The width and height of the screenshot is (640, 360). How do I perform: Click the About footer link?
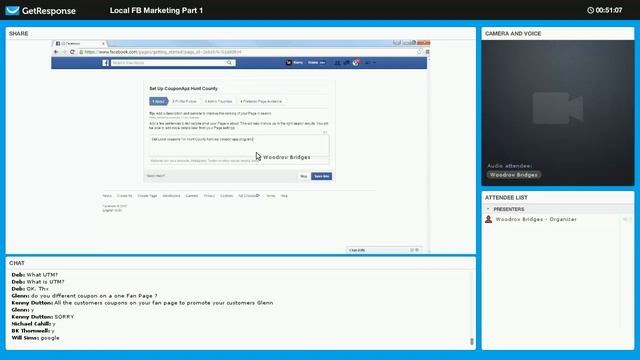pyautogui.click(x=107, y=196)
